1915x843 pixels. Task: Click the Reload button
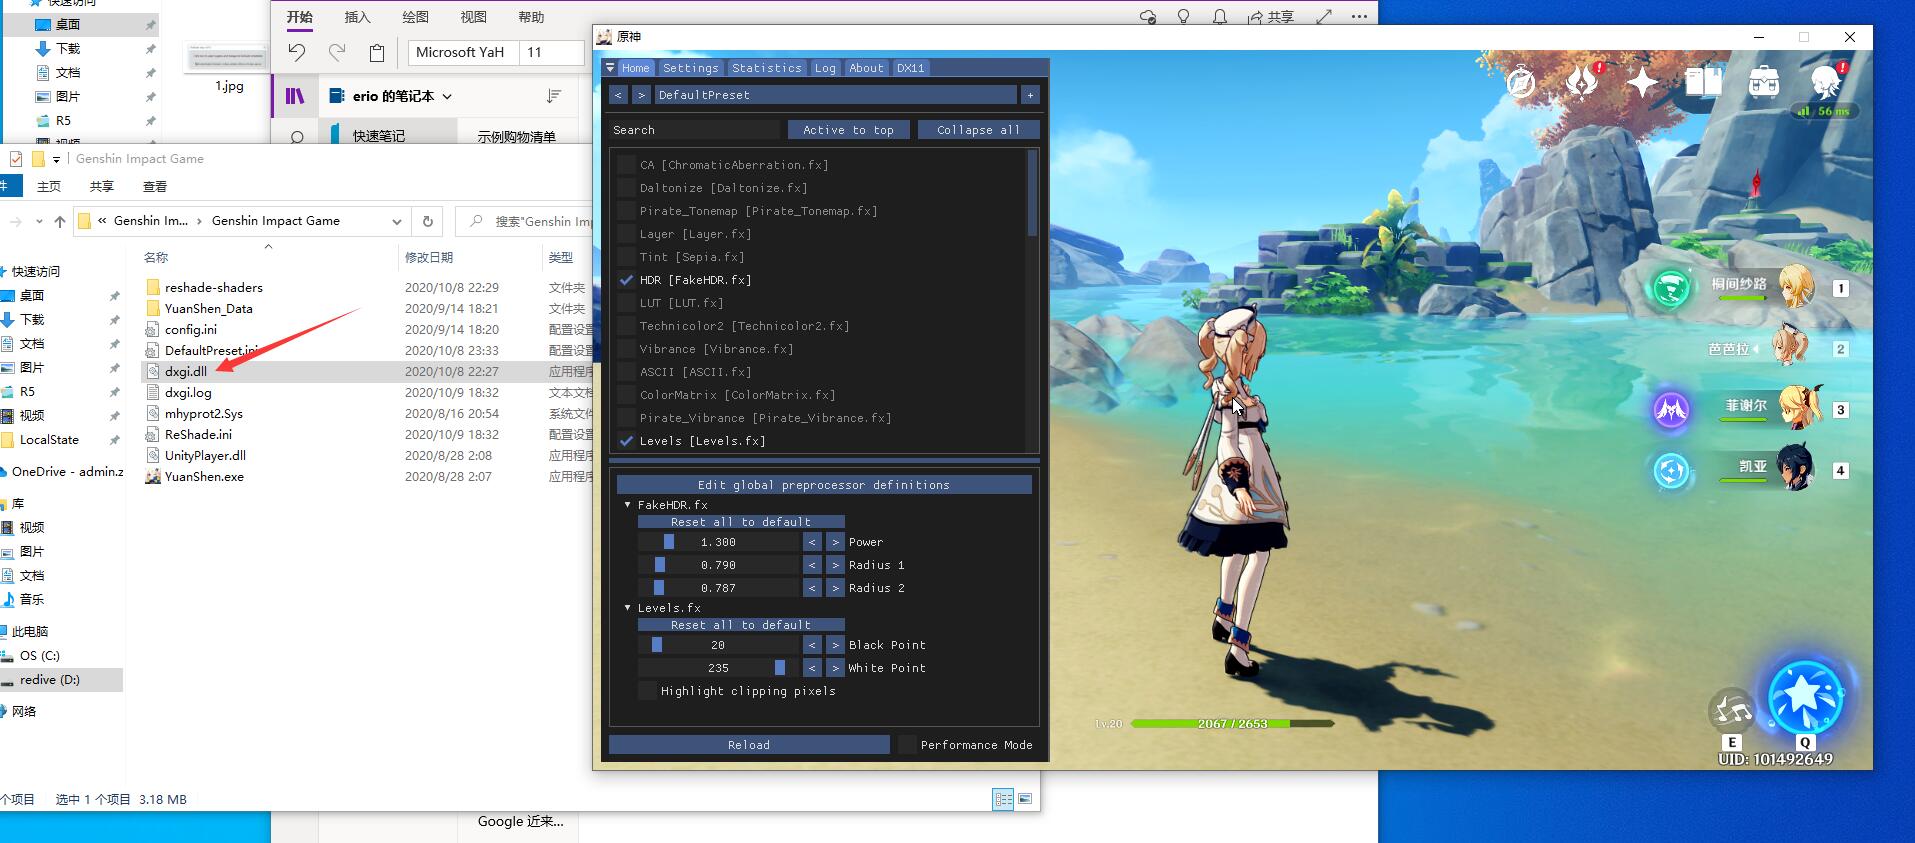click(x=749, y=745)
